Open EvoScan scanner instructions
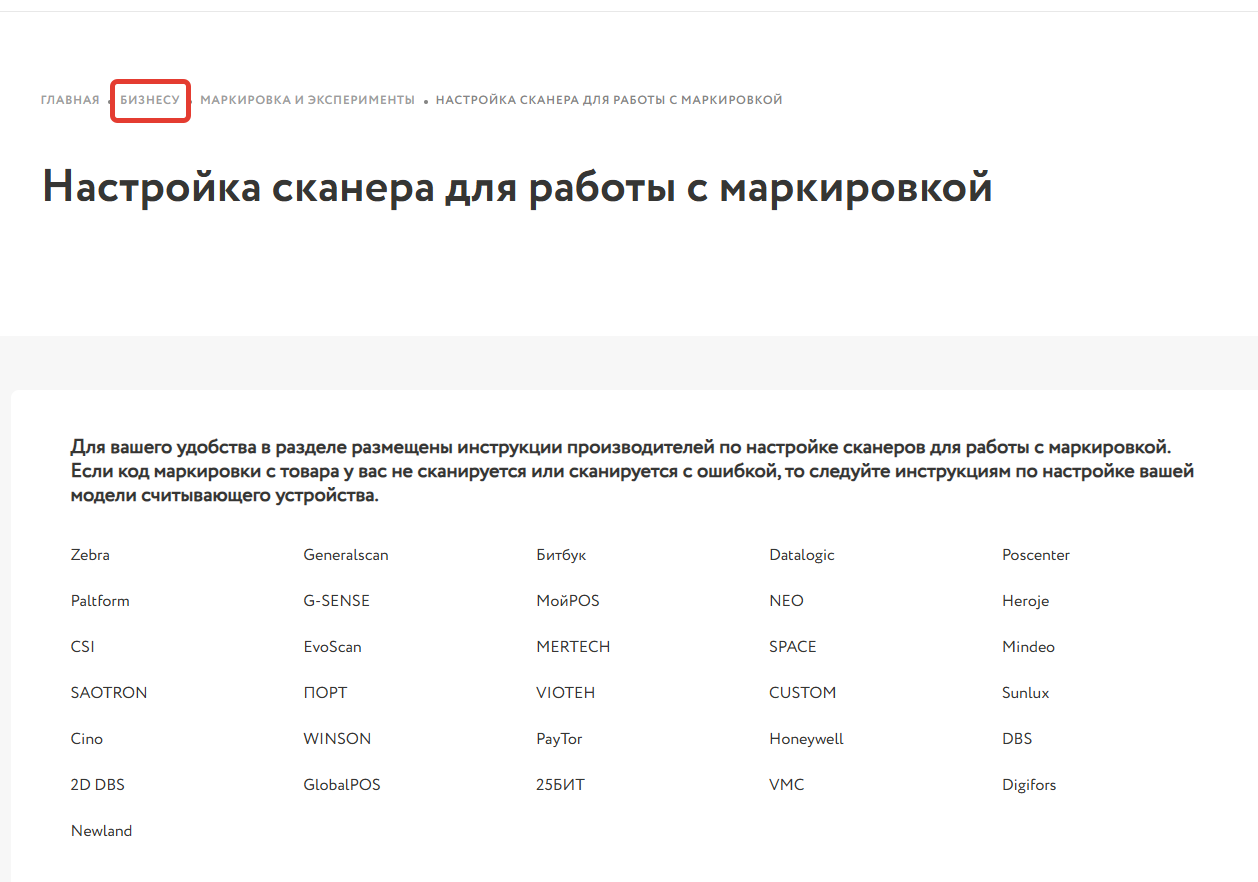The width and height of the screenshot is (1258, 882). coord(333,647)
